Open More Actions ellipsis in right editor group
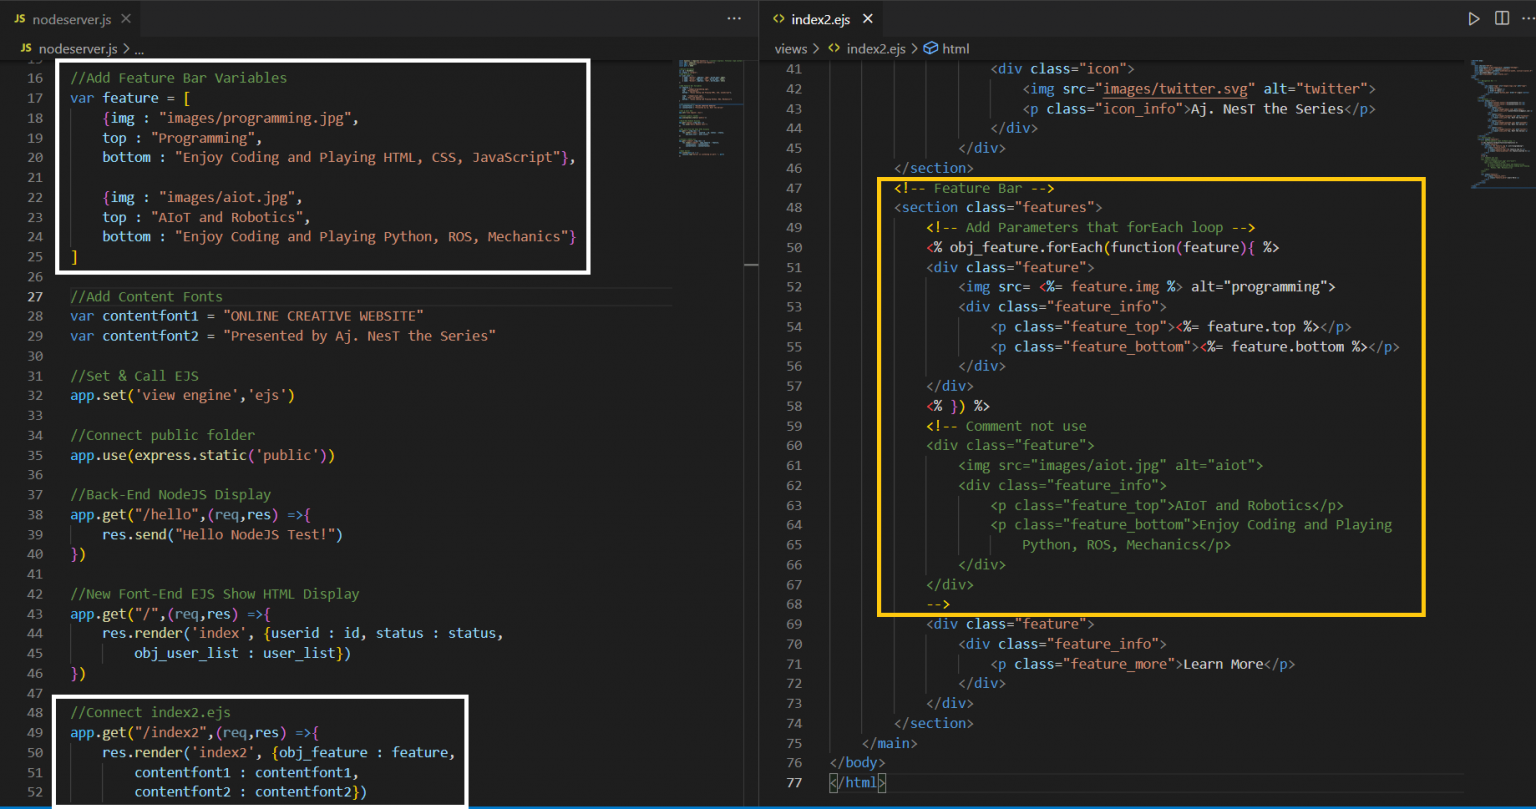This screenshot has width=1536, height=809. [x=1531, y=17]
